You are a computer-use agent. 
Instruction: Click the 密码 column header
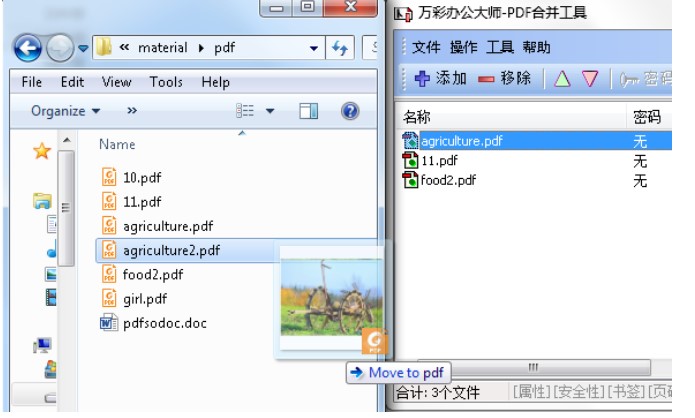pyautogui.click(x=649, y=117)
